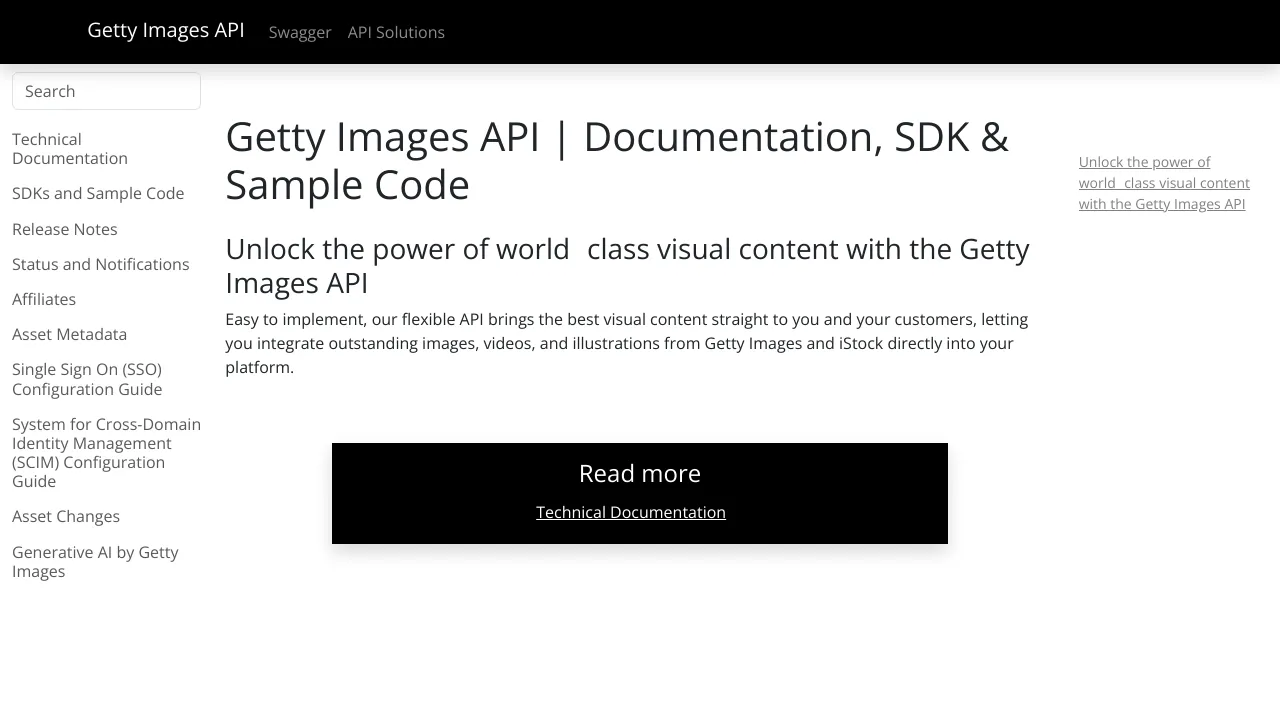Click the Technical Documentation link under Read more

click(631, 512)
